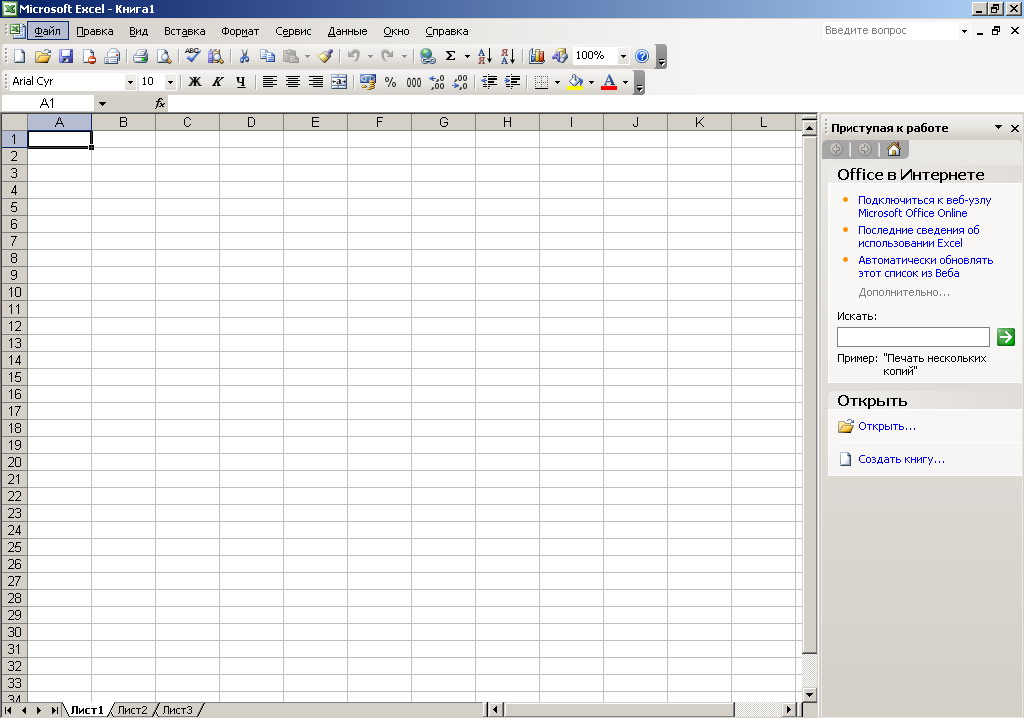Image resolution: width=1024 pixels, height=718 pixels.
Task: Apply Percent Style format icon
Action: [390, 82]
